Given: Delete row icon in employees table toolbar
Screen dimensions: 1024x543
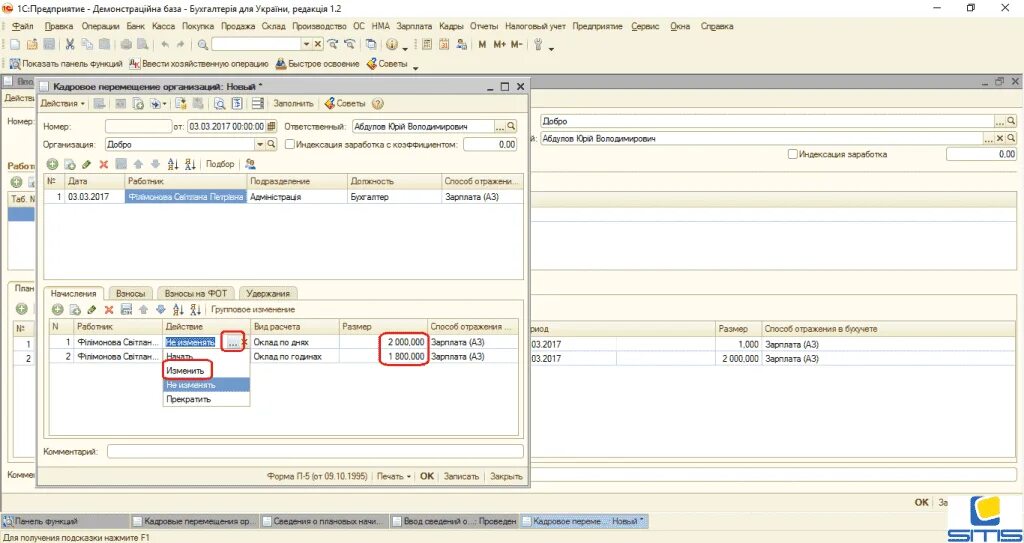Looking at the screenshot, I should tap(103, 164).
